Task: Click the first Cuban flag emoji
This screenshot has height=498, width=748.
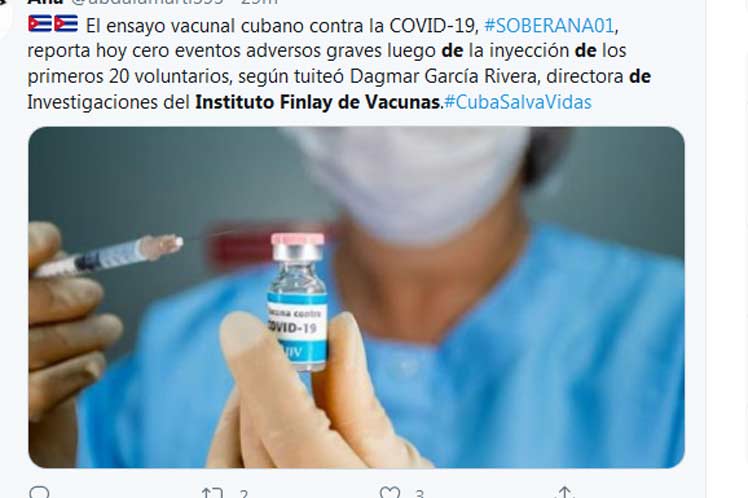Action: [40, 24]
